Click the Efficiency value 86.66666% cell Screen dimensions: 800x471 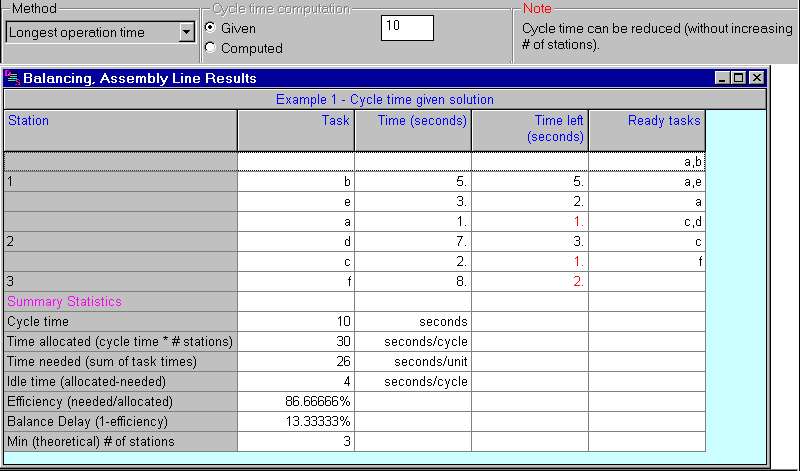click(x=296, y=401)
